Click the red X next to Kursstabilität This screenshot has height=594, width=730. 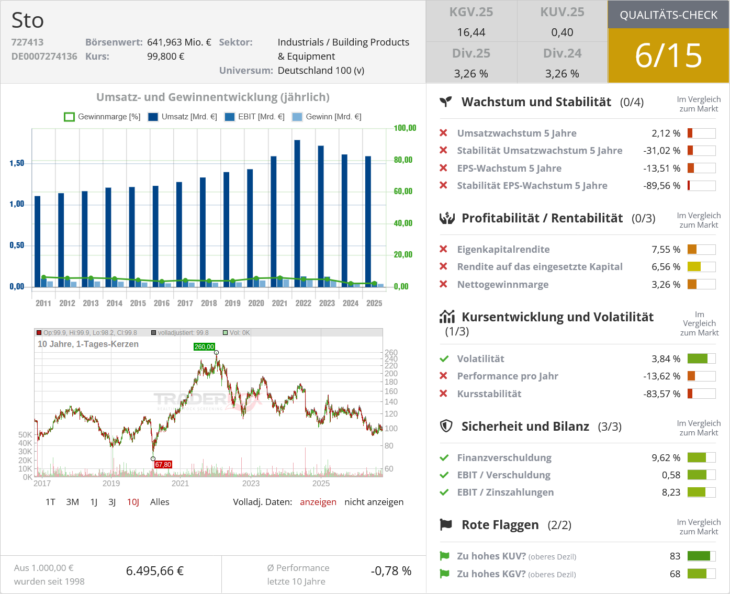(443, 393)
